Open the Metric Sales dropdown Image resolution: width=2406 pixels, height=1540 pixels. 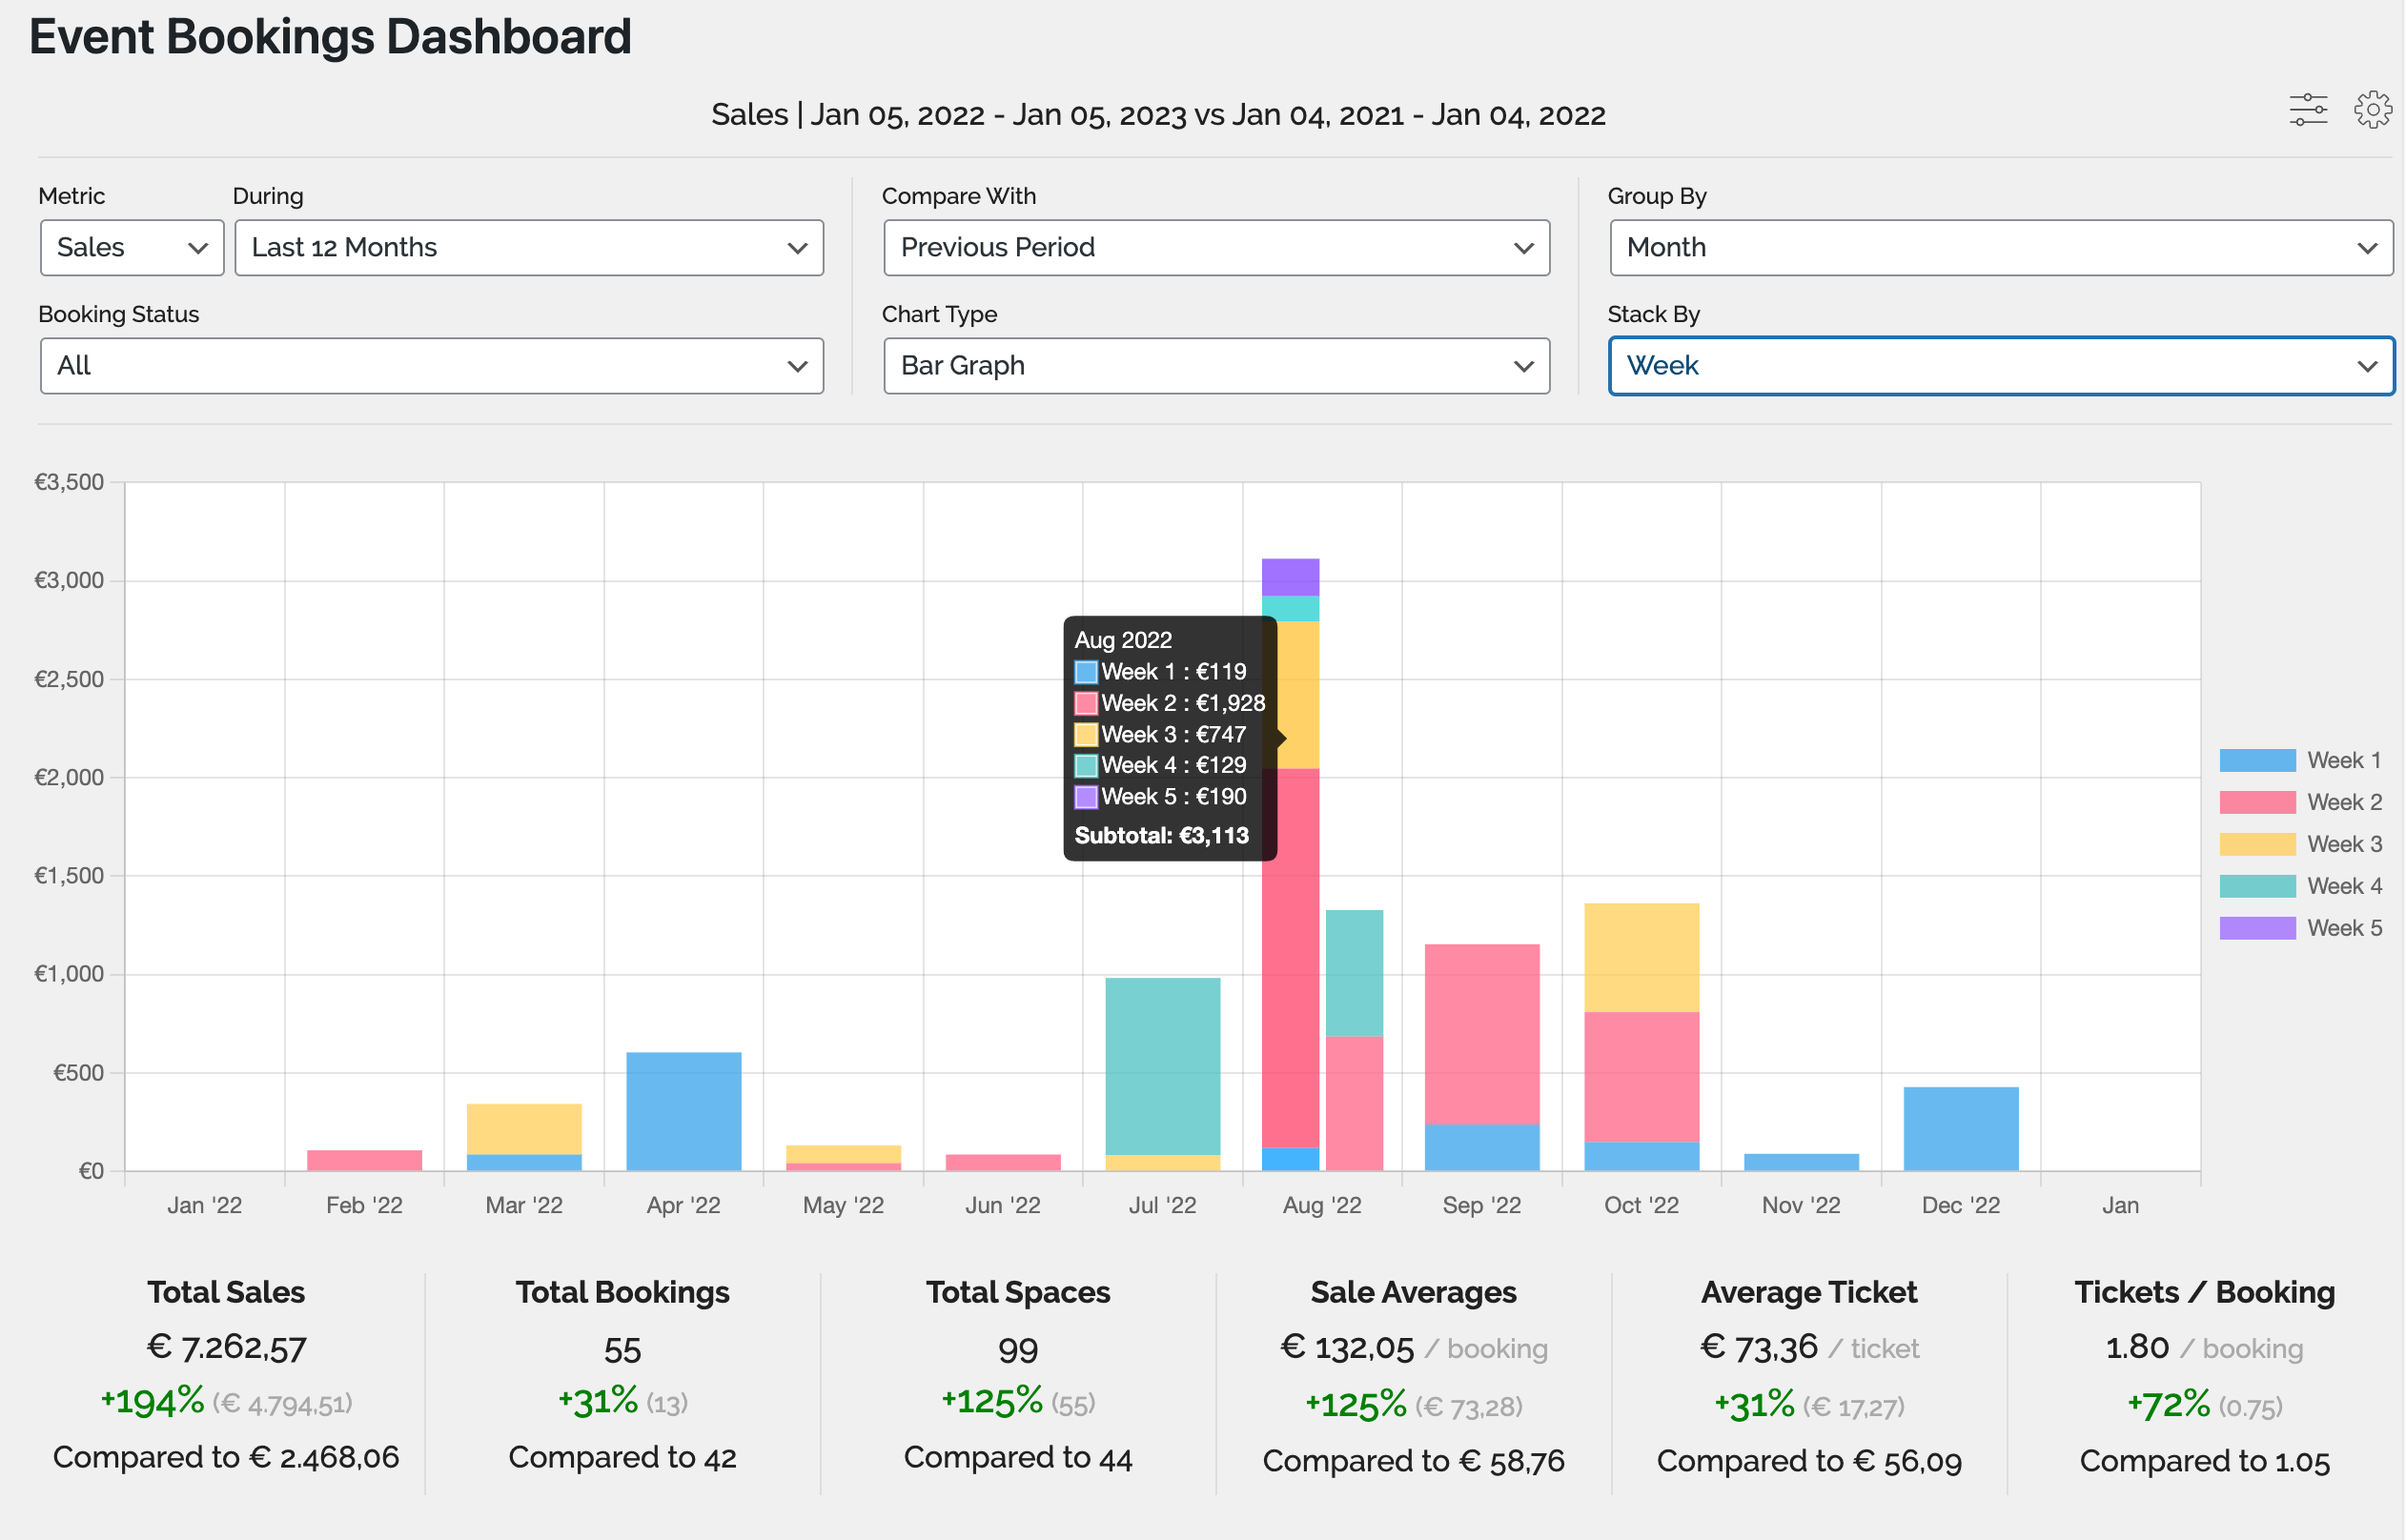(132, 248)
